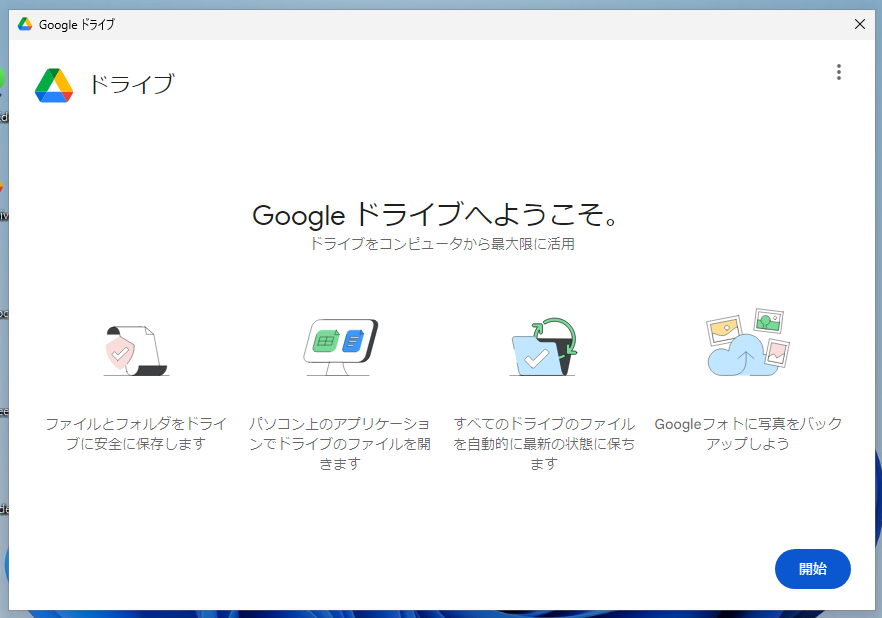Image resolution: width=882 pixels, height=618 pixels.
Task: Click the shield document secure storage icon
Action: pos(136,350)
